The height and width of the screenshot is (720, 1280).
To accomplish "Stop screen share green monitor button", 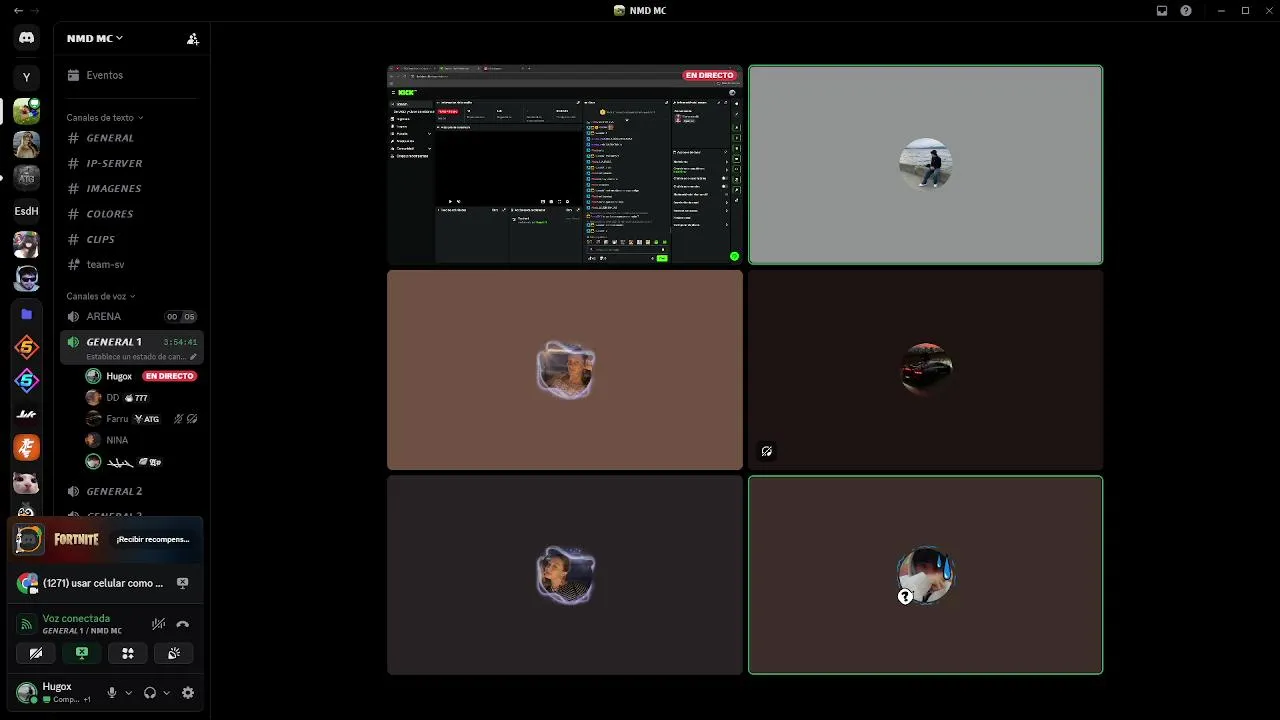I will [82, 653].
